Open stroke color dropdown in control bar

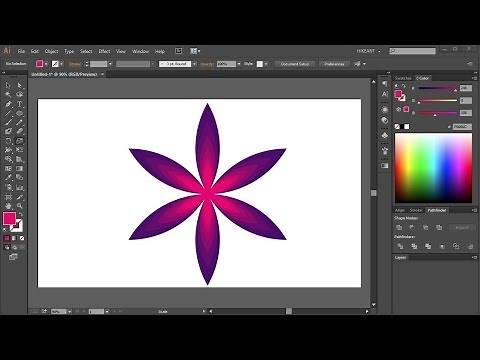click(x=61, y=64)
